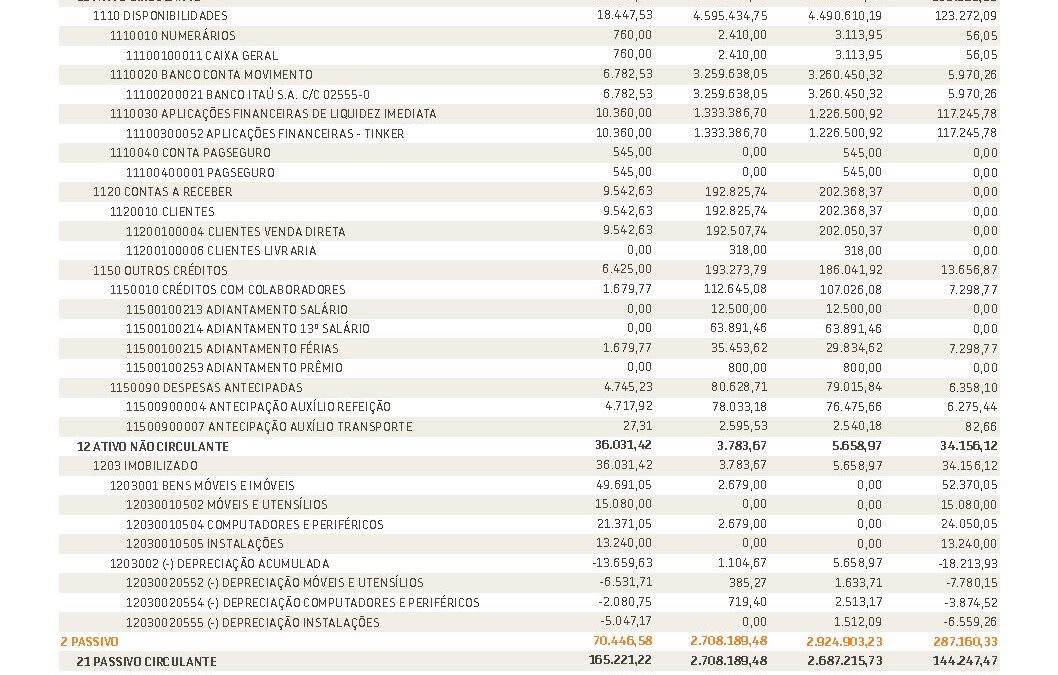
Task: Select CLIENTES VENDA DIRETA account
Action: tap(235, 231)
